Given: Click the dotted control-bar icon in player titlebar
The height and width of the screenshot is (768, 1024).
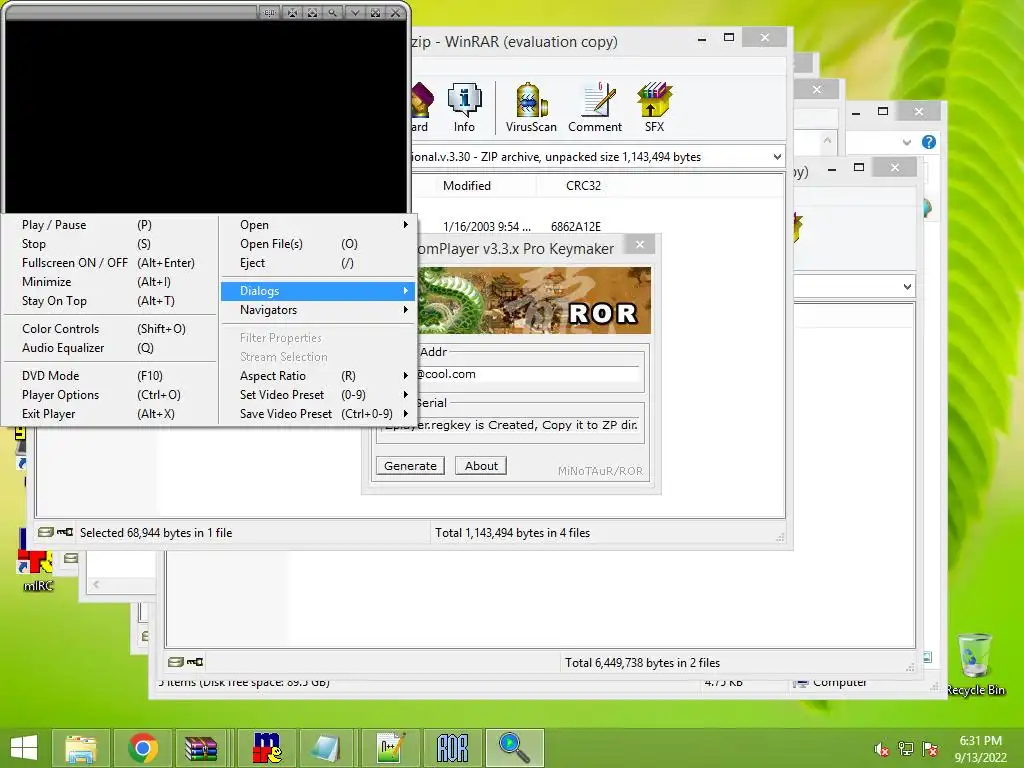Looking at the screenshot, I should (x=269, y=12).
